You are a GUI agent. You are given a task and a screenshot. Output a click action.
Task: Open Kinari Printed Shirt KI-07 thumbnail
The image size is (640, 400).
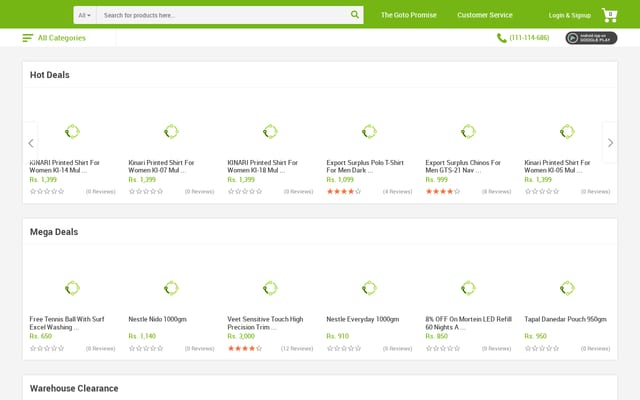point(171,131)
